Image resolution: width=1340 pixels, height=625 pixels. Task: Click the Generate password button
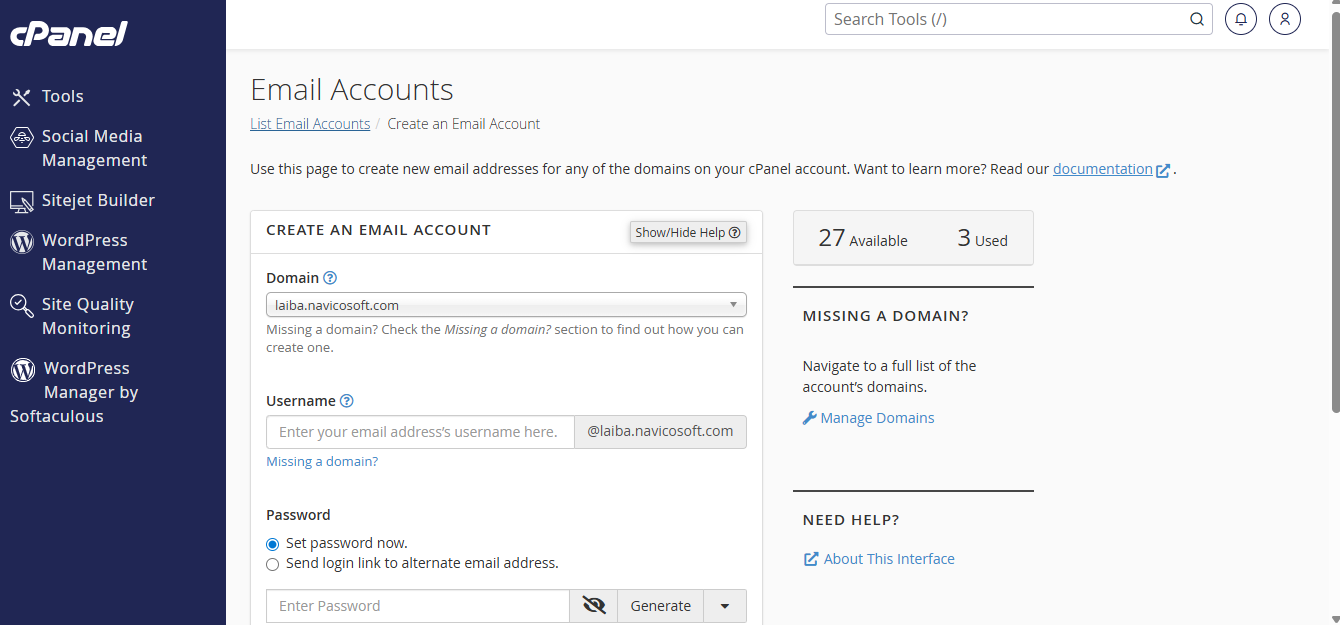[x=660, y=606]
